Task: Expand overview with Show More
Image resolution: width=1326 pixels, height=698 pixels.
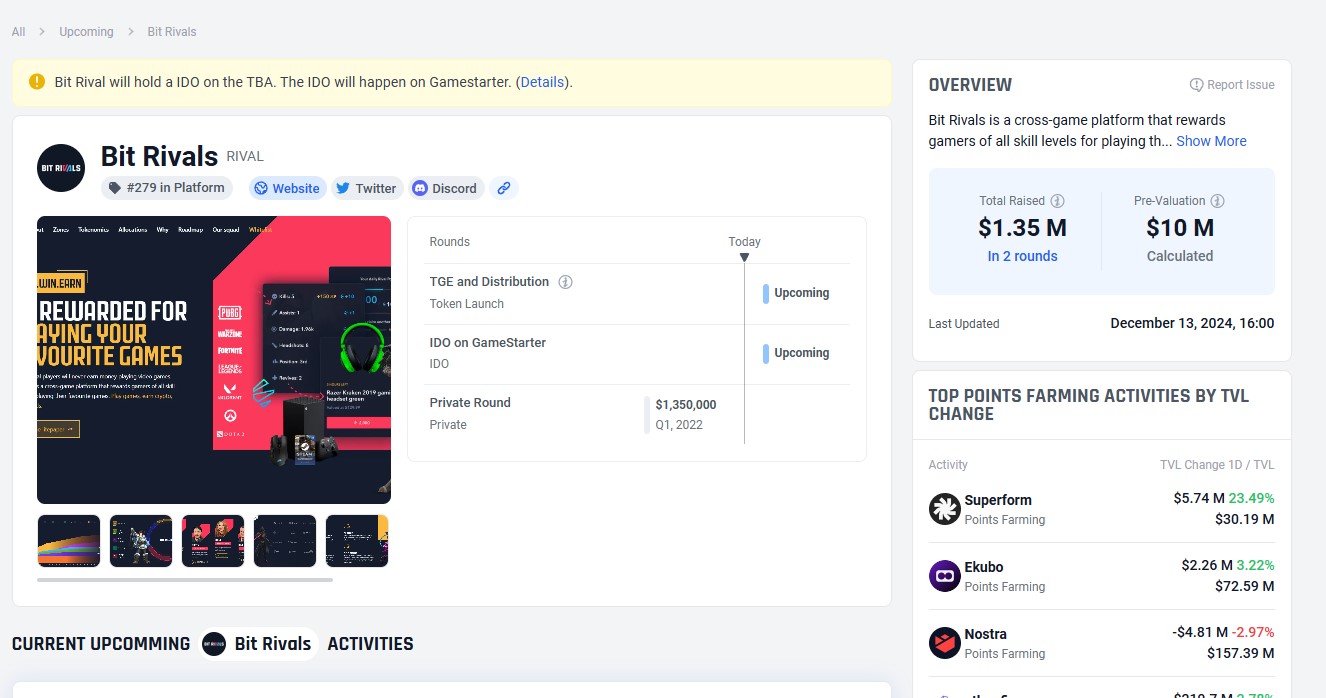Action: click(x=1210, y=141)
